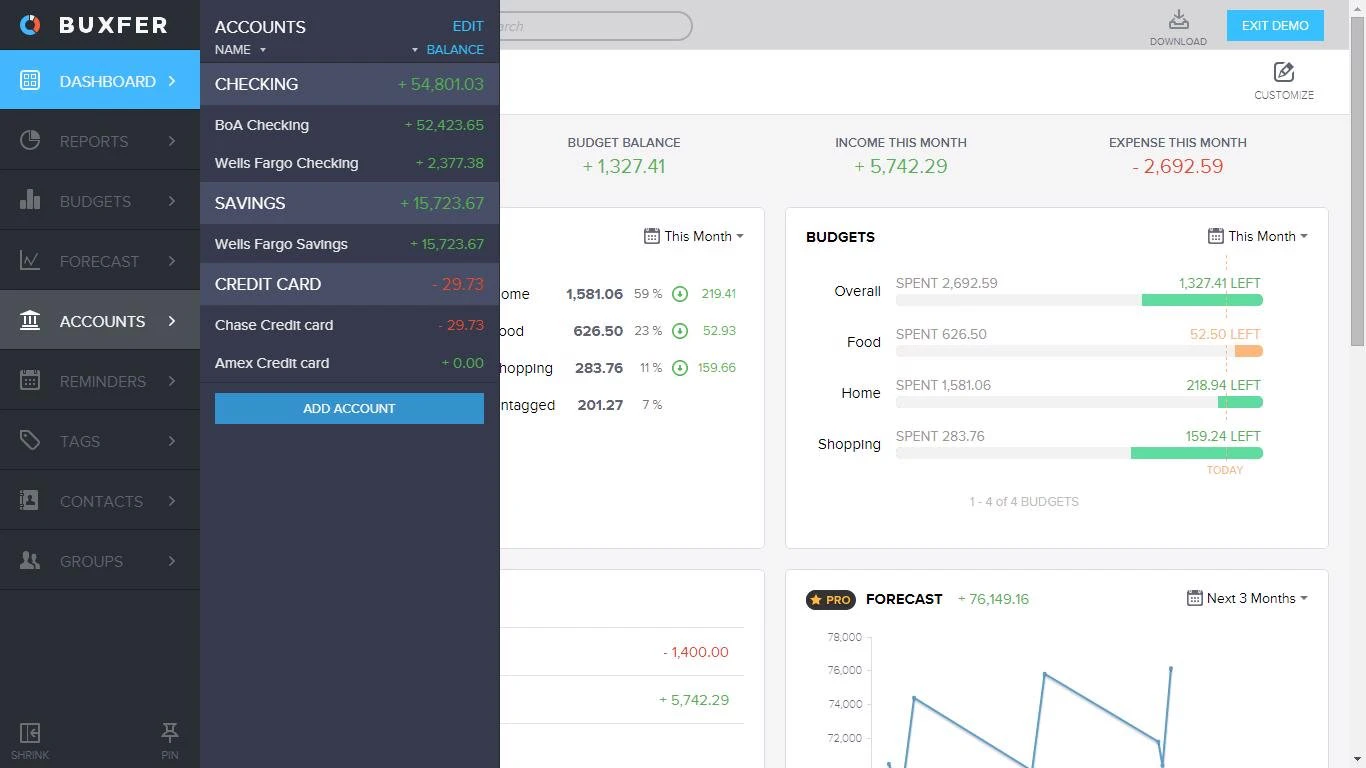
Task: Open the Next 3 Months dropdown on Forecast
Action: click(1245, 598)
